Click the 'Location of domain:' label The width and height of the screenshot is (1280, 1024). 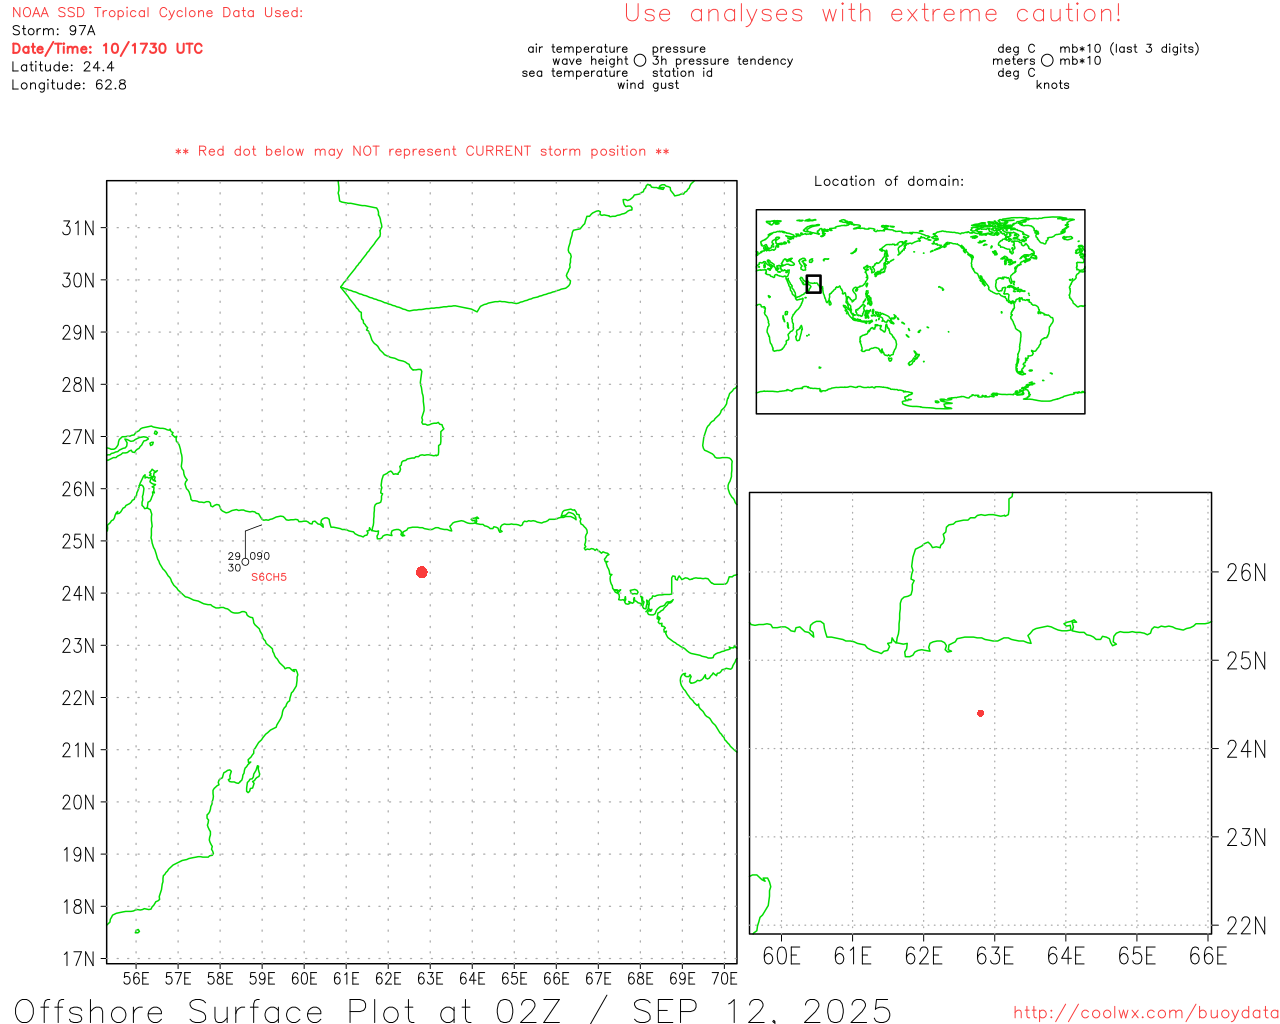click(x=889, y=182)
